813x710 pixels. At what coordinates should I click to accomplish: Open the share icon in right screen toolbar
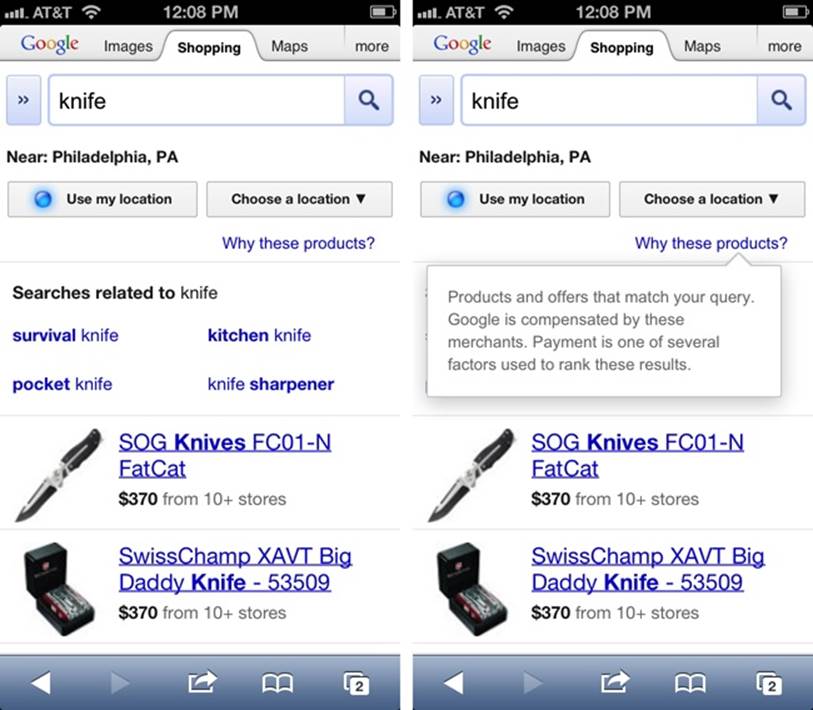(614, 682)
